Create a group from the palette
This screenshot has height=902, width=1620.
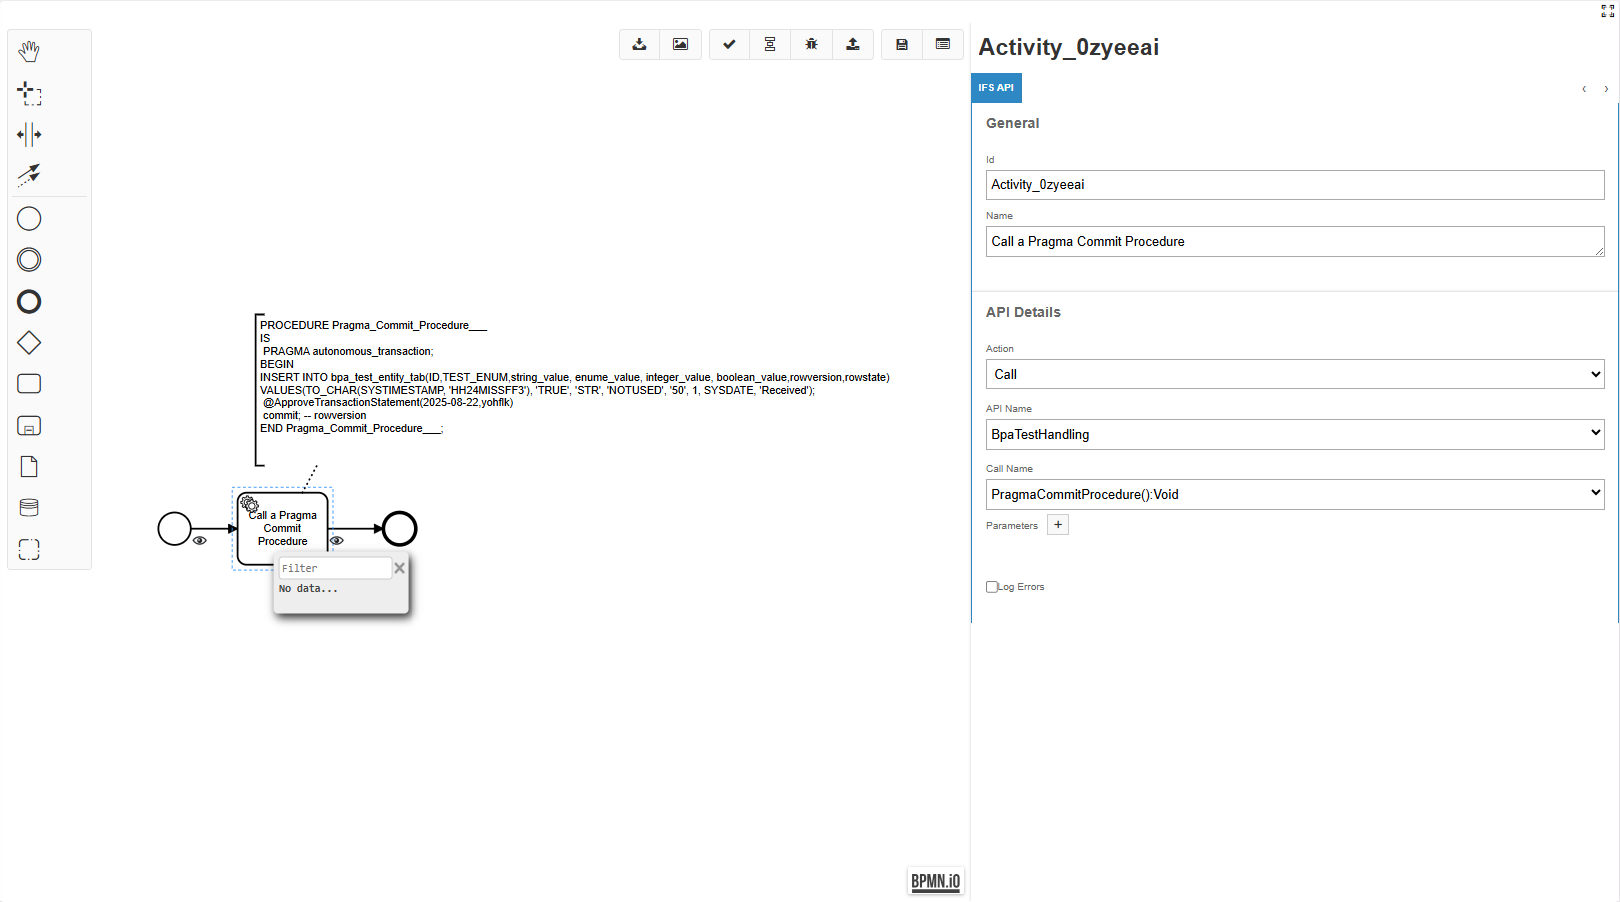(29, 549)
